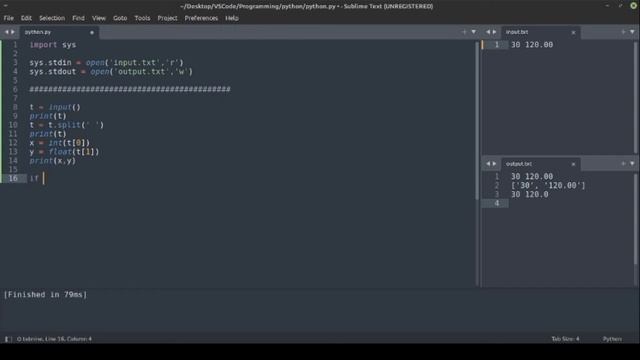Image resolution: width=640 pixels, height=360 pixels.
Task: Click the Finished in 79ms build output
Action: tap(45, 295)
